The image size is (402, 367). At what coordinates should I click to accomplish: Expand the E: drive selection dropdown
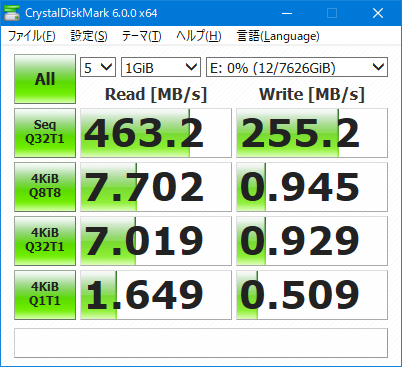tap(297, 67)
